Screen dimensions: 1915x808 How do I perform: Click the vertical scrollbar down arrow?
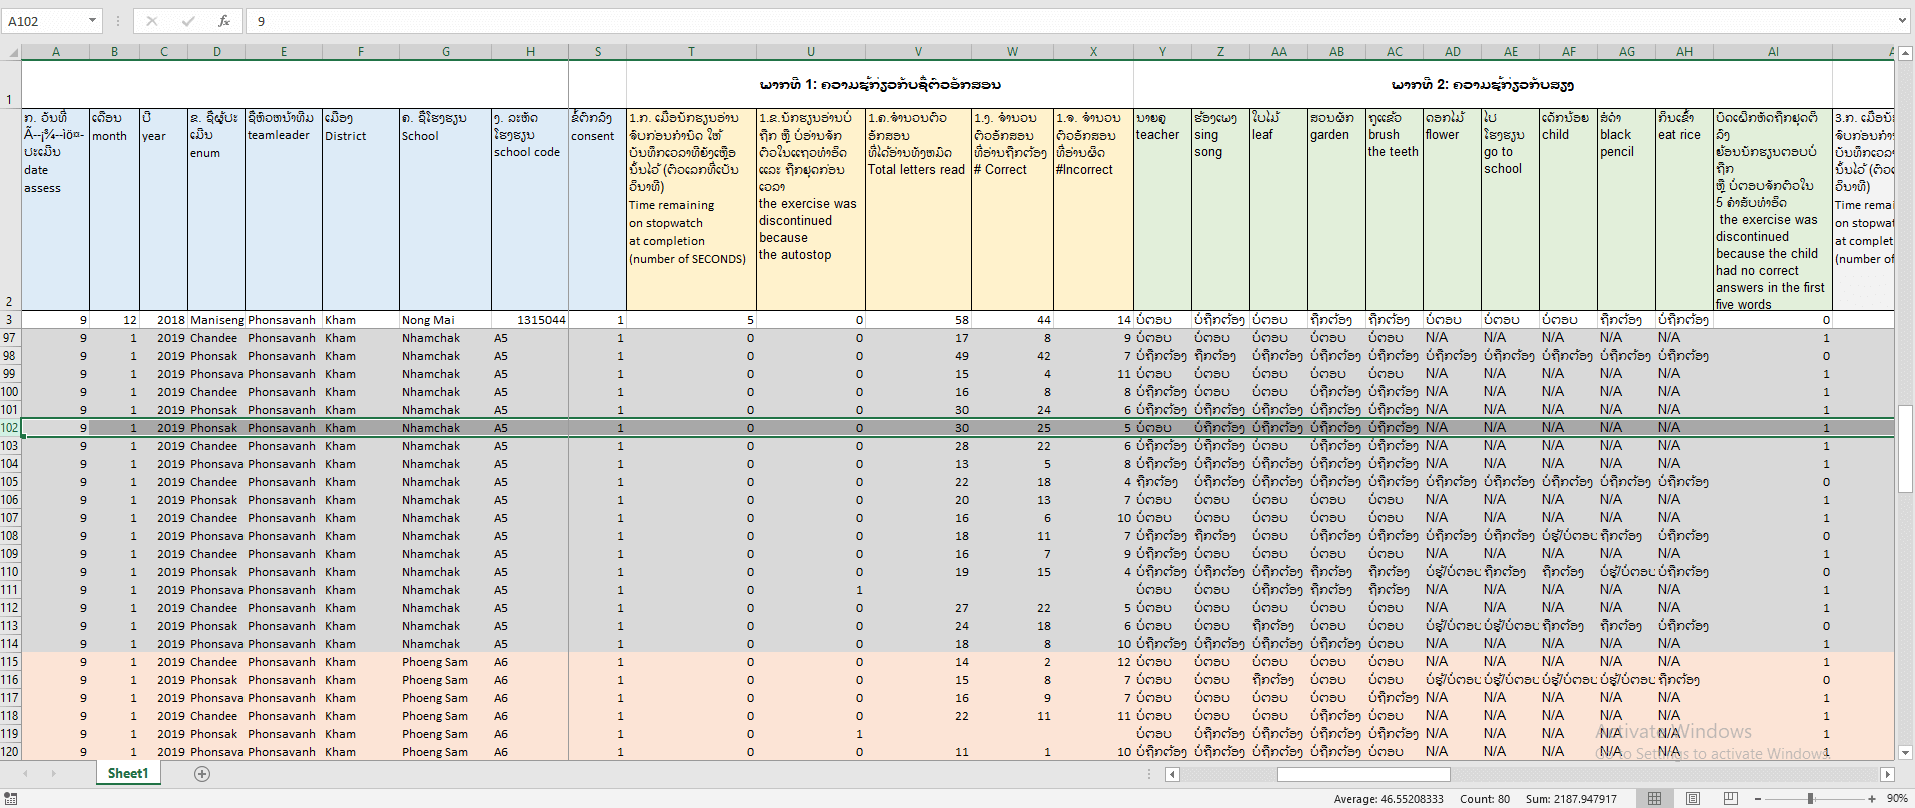1905,752
